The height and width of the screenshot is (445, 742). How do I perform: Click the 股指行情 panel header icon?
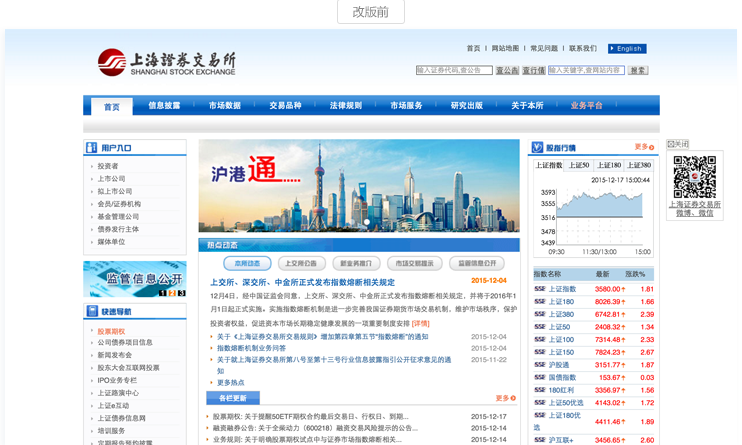[x=537, y=147]
